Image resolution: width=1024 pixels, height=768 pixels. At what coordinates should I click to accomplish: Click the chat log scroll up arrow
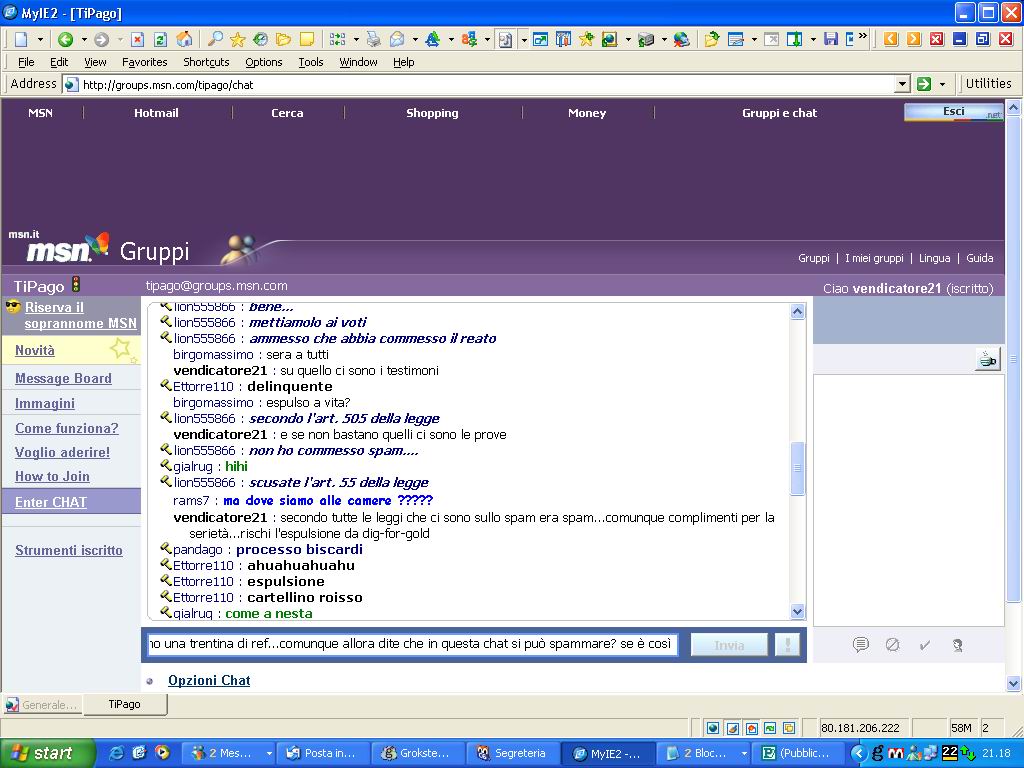[797, 312]
